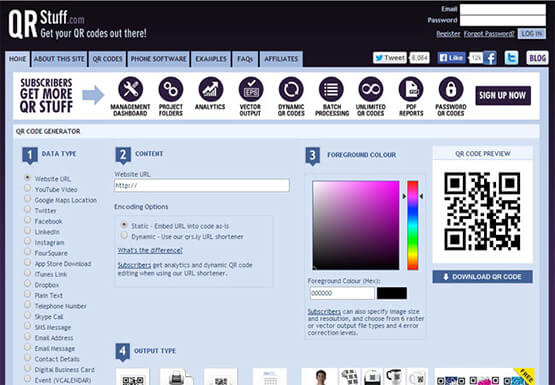The image size is (555, 385).
Task: Choose Contact Details data type
Action: click(28, 358)
